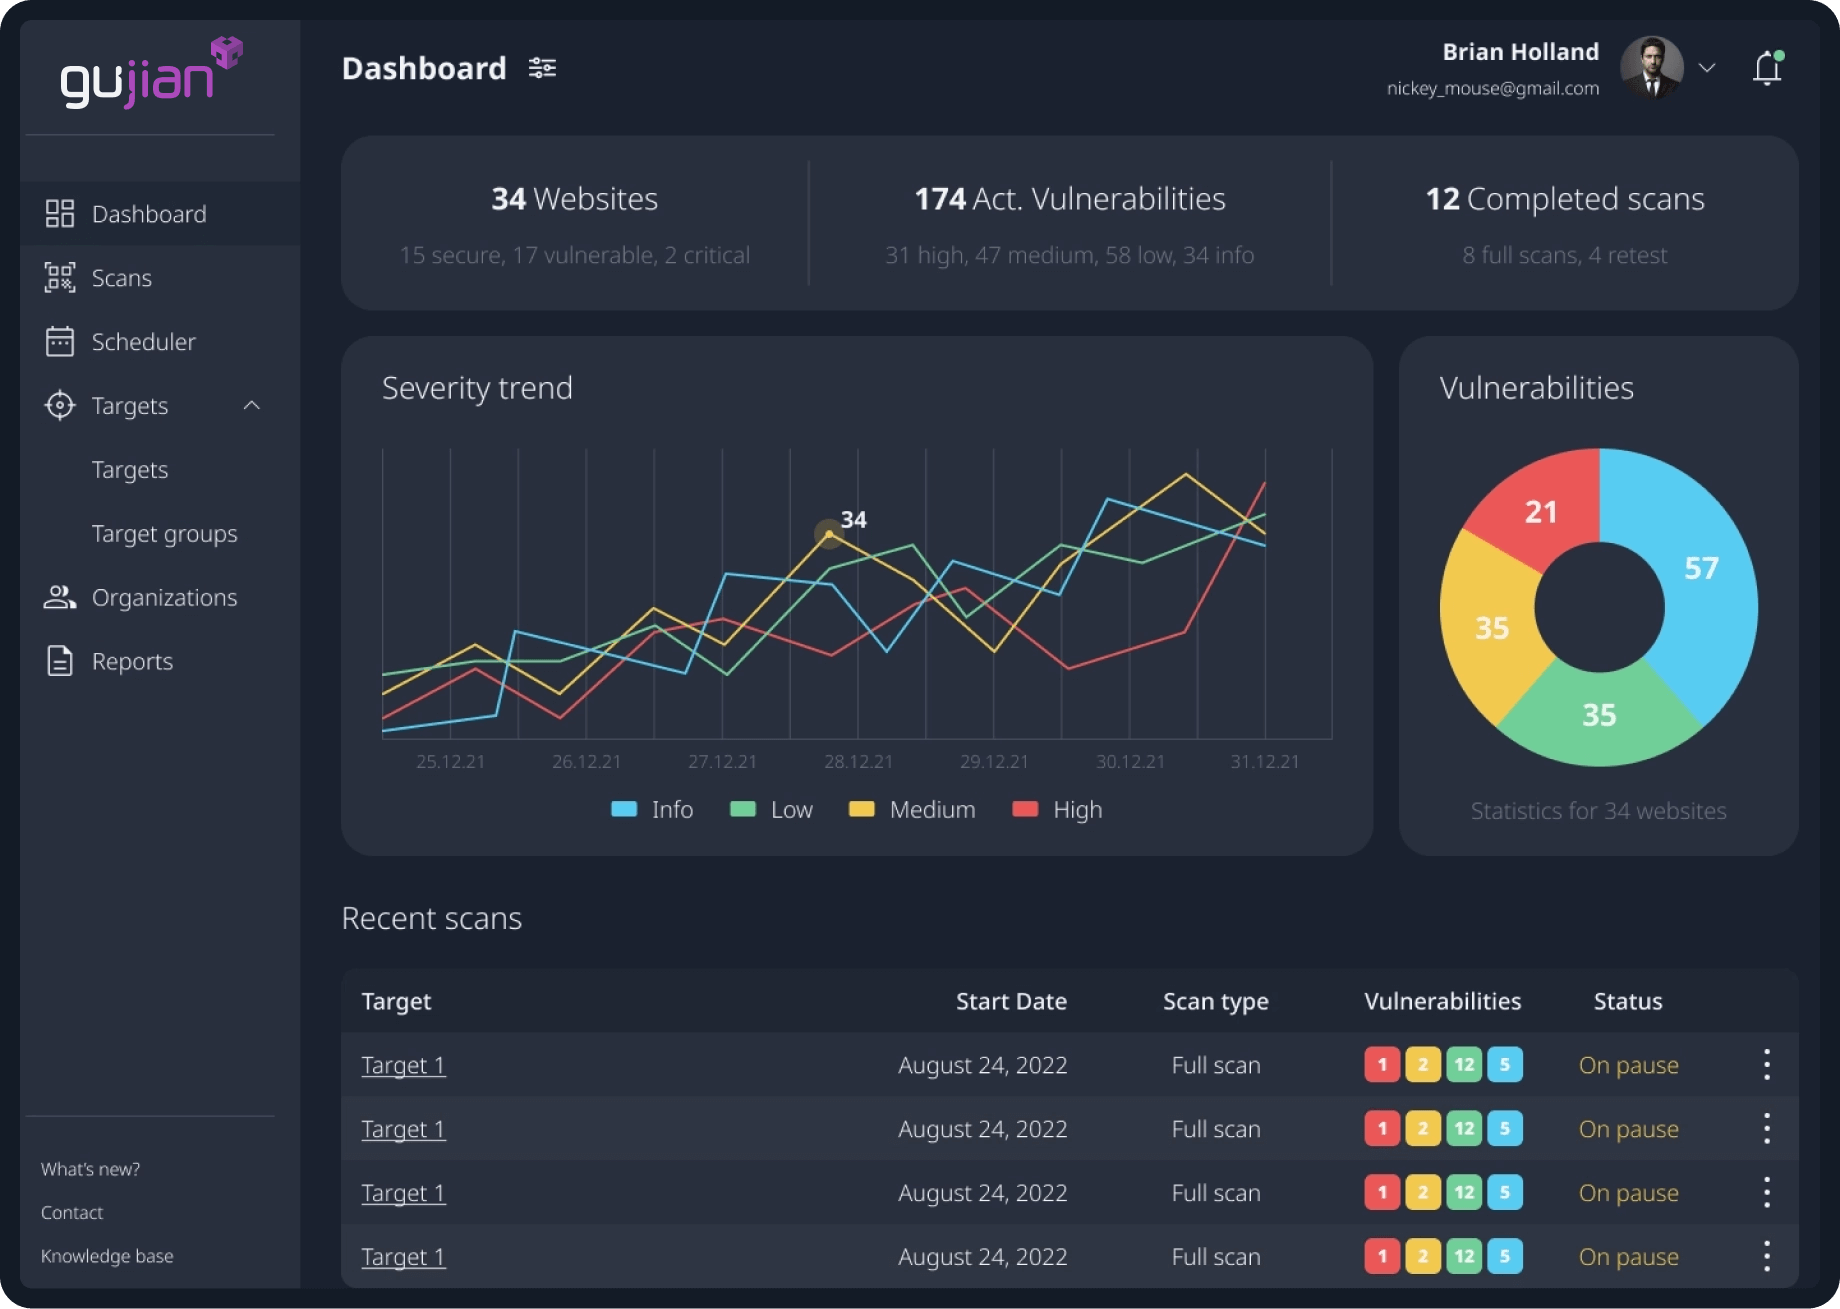
Task: Open the Dashboard section icon in sidebar
Action: click(x=60, y=213)
